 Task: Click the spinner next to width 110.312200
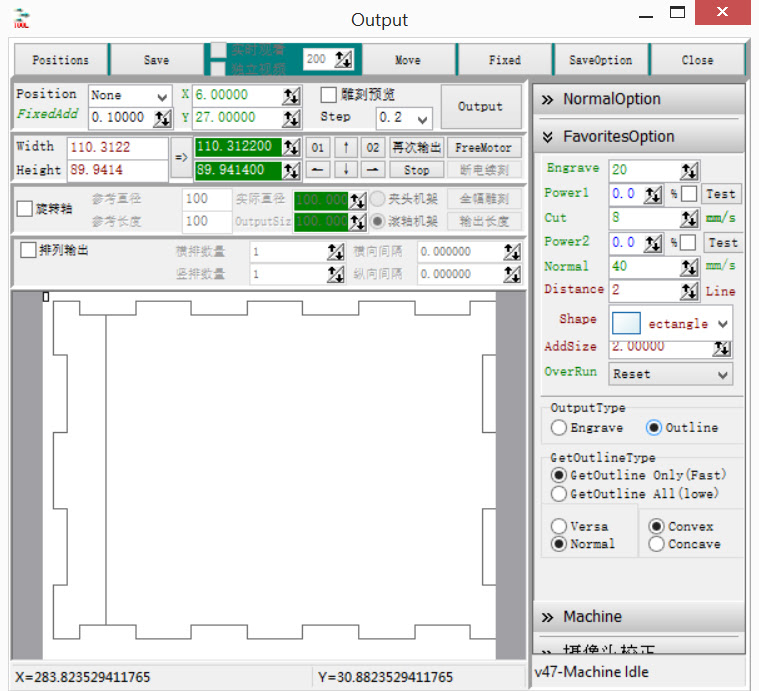[x=291, y=147]
